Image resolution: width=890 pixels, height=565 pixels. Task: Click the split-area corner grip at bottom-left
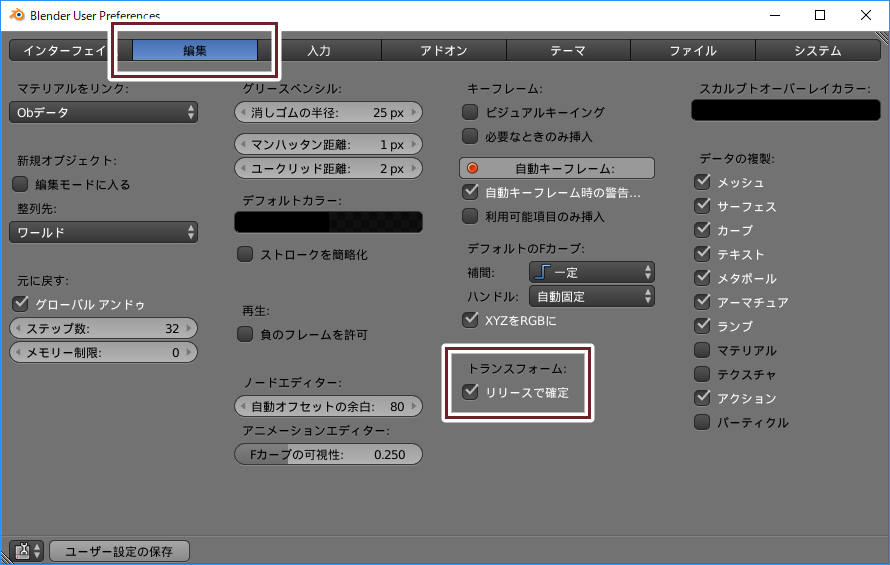5,556
